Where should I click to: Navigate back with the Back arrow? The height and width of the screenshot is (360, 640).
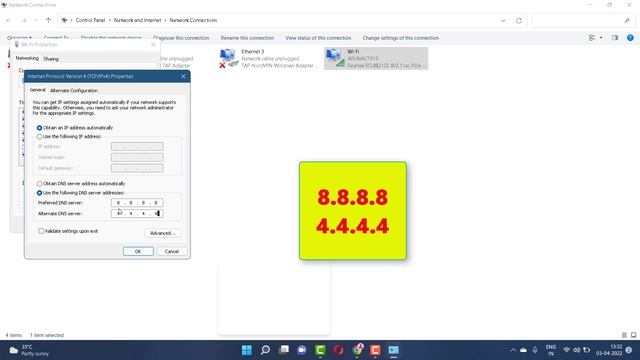(9, 20)
